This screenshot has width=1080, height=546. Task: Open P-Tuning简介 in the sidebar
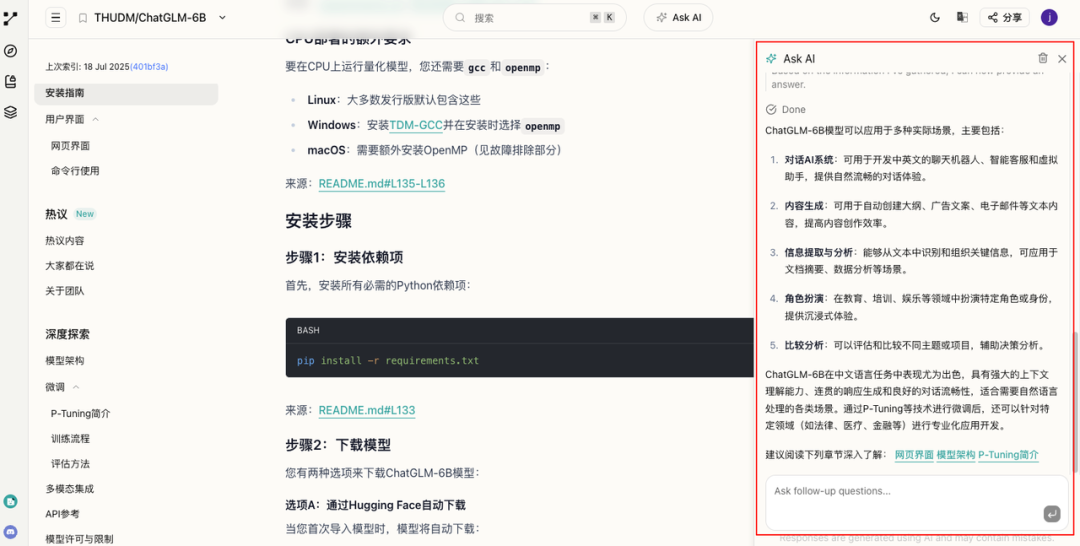pyautogui.click(x=81, y=414)
